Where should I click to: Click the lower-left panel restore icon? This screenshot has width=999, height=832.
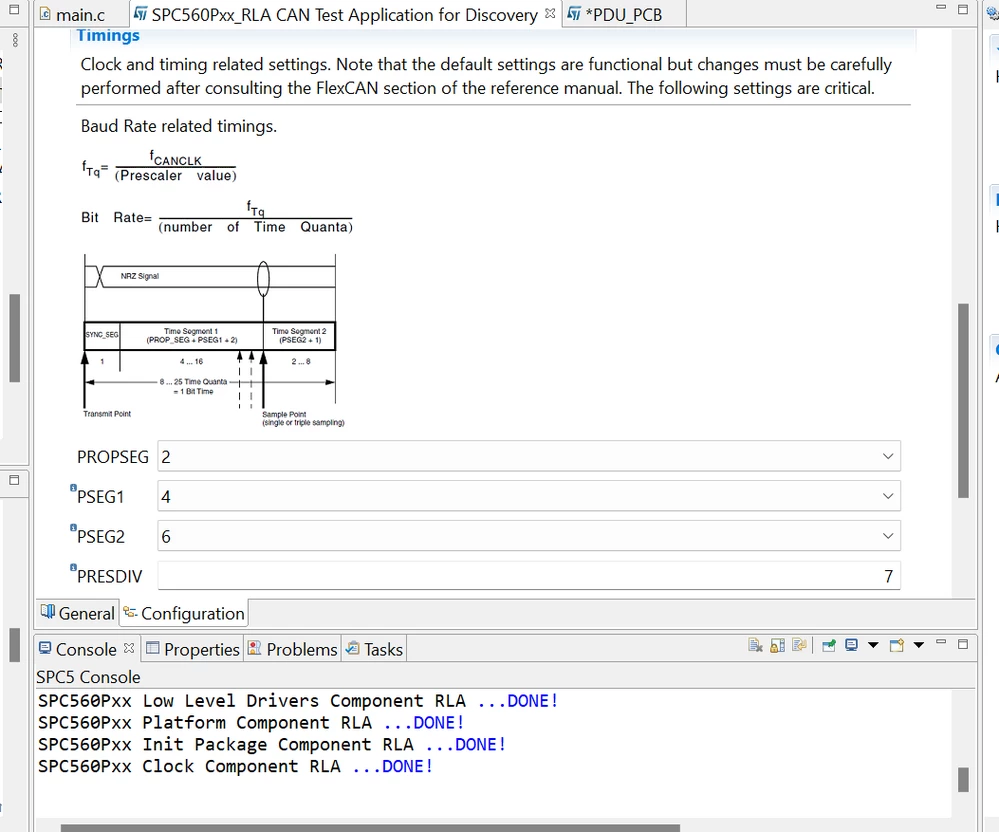pyautogui.click(x=14, y=480)
